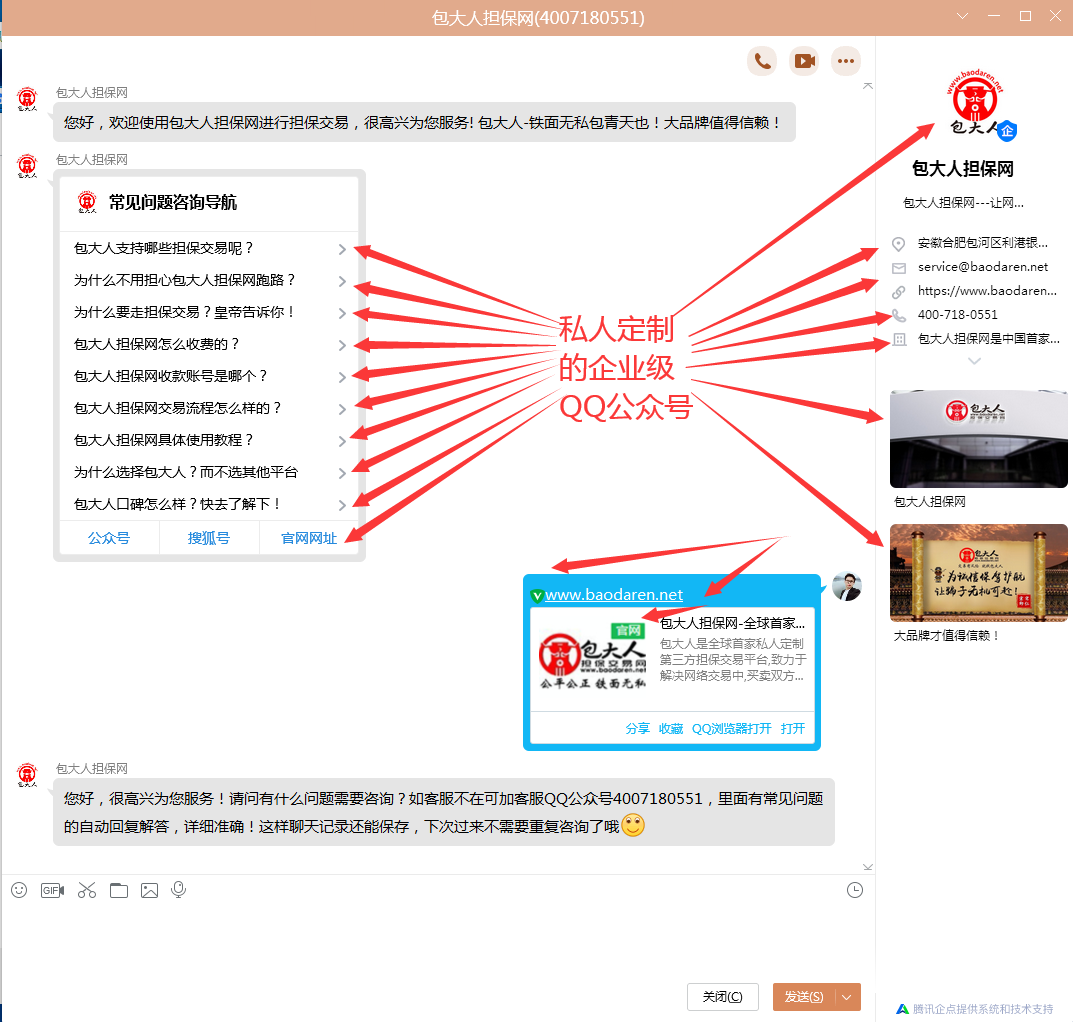
Task: Click the 关闭(C) button
Action: (x=722, y=997)
